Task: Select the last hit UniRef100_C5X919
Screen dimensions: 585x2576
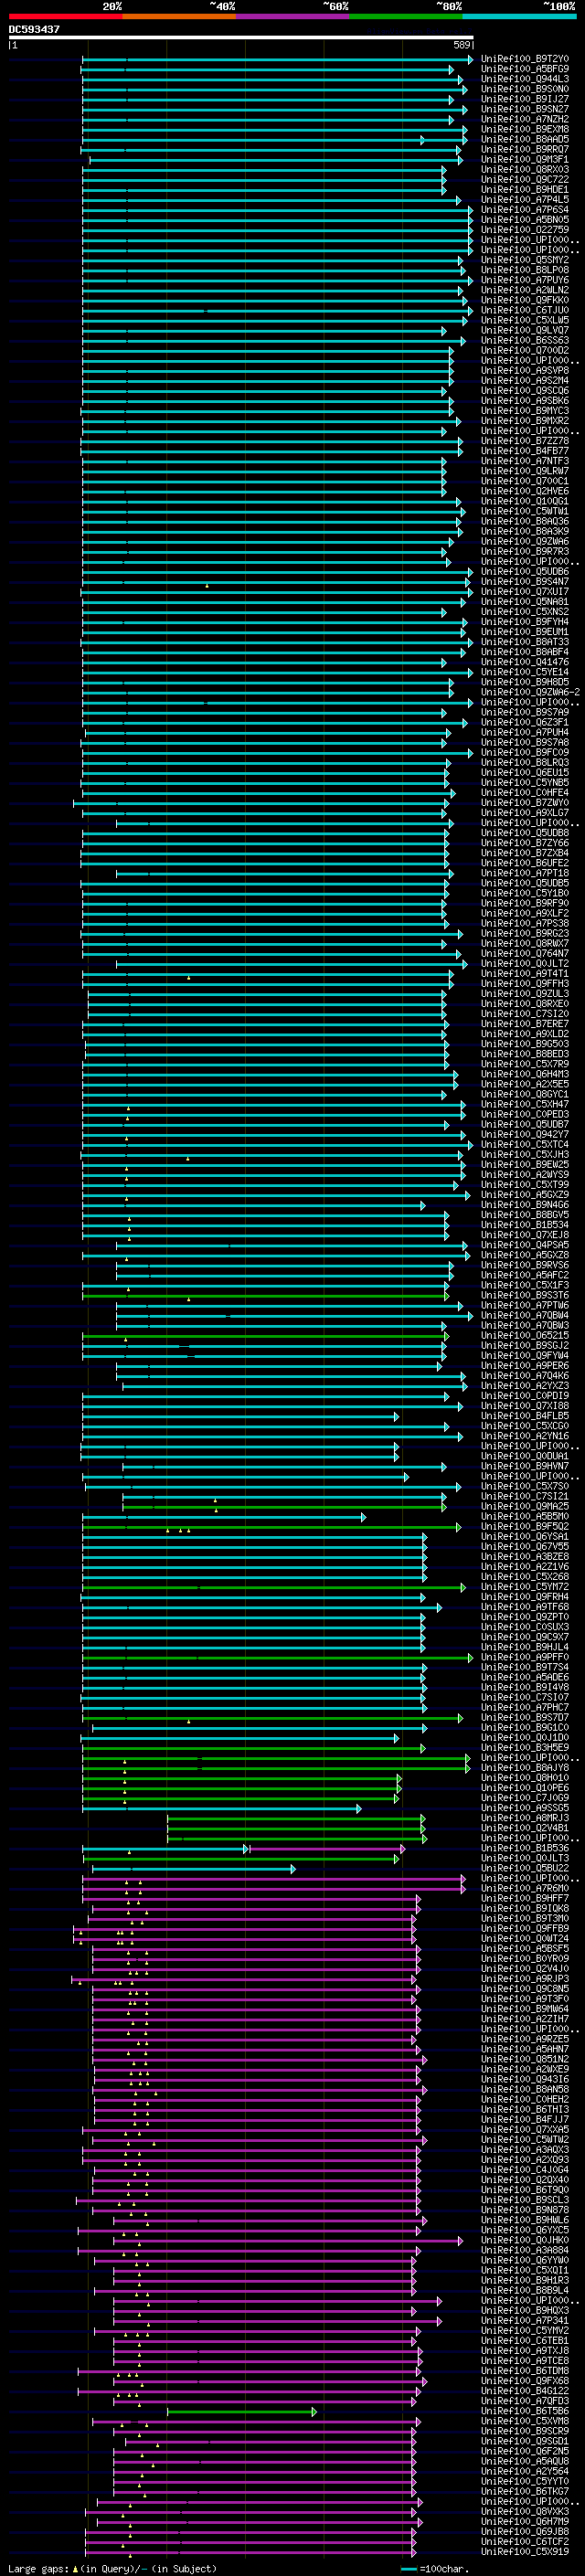Action: 525,2552
